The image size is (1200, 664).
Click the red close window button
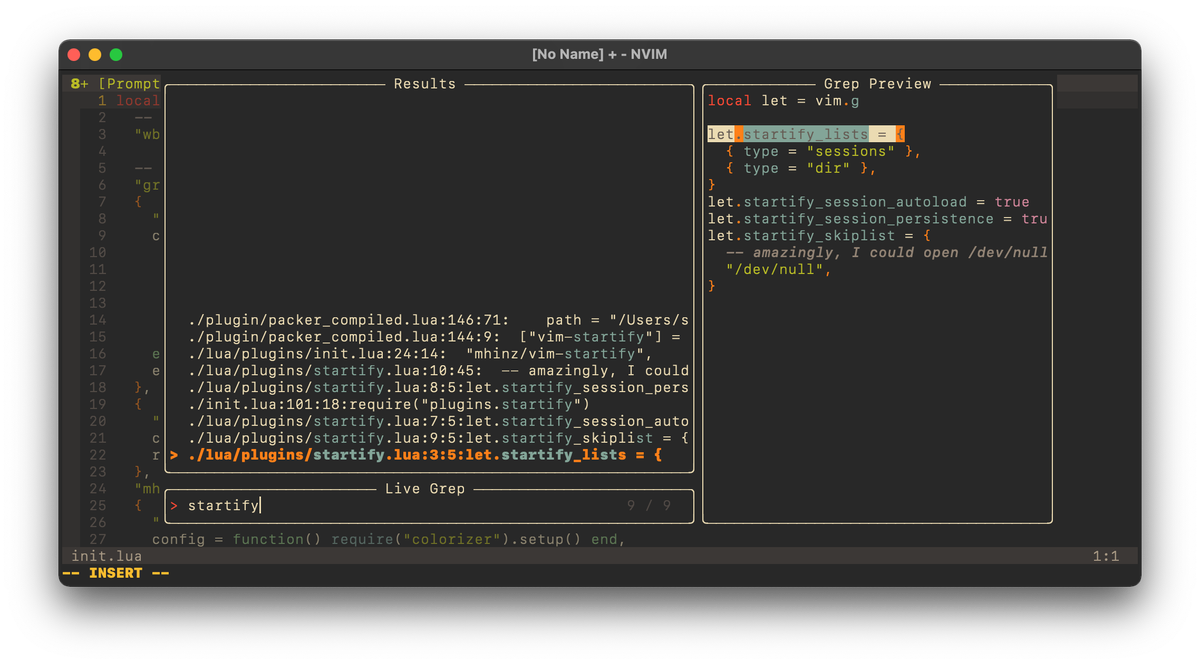tap(75, 54)
